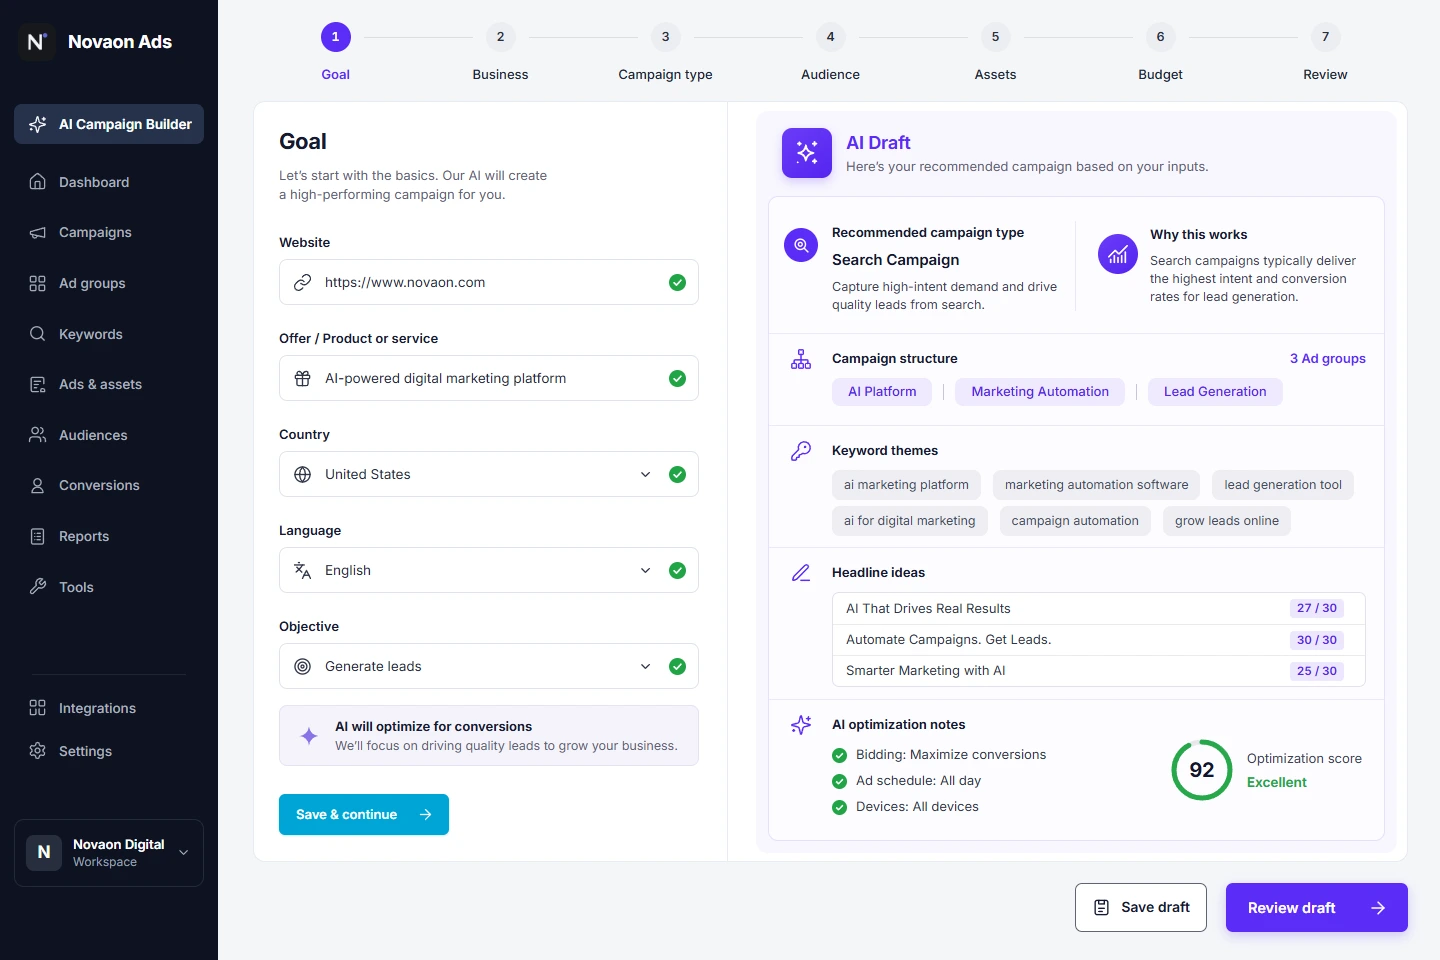Viewport: 1440px width, 960px height.
Task: Click the Integrations icon in sidebar
Action: 38,708
